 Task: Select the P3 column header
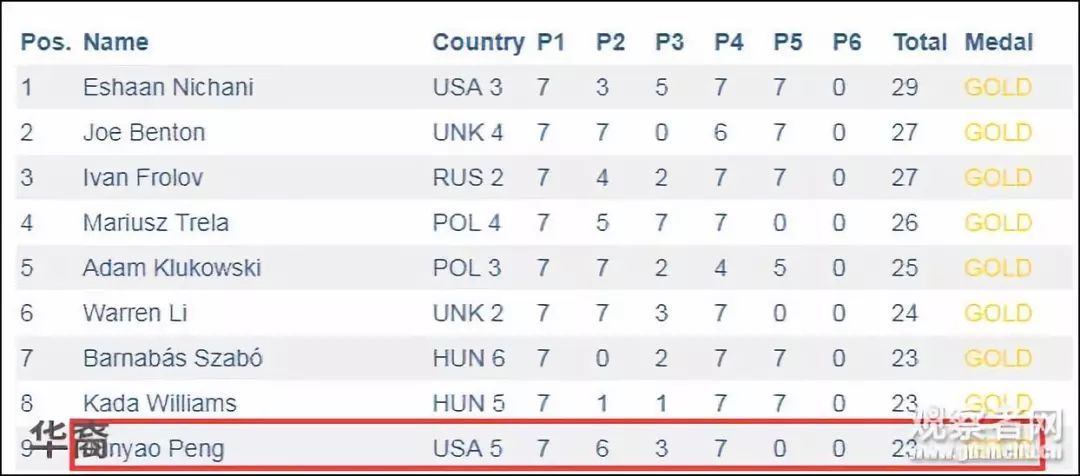(x=669, y=42)
